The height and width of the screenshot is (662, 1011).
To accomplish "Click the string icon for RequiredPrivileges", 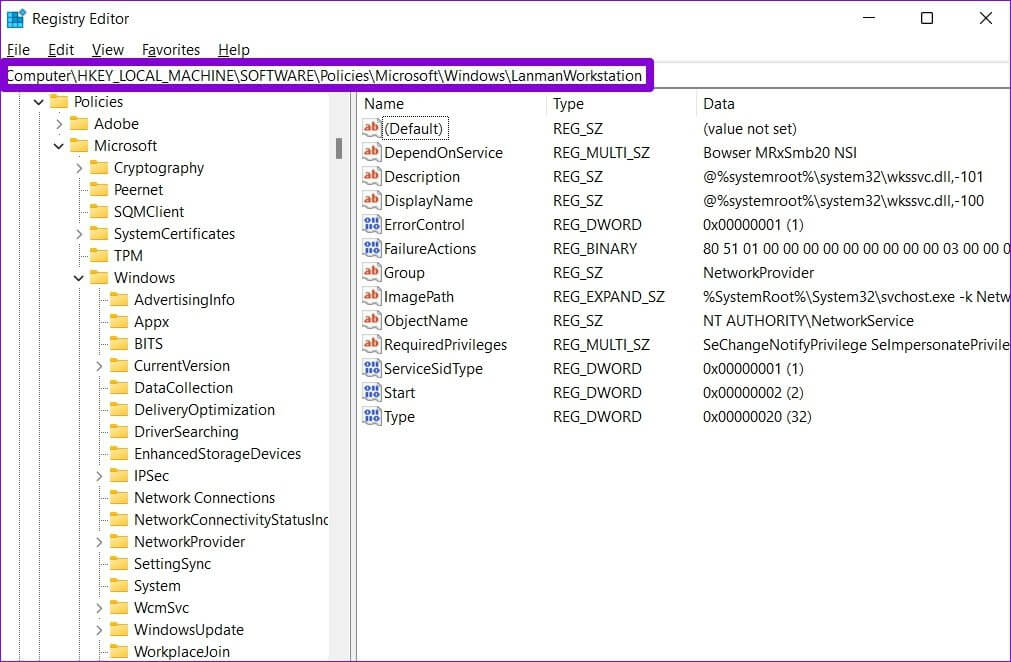I will (x=371, y=344).
